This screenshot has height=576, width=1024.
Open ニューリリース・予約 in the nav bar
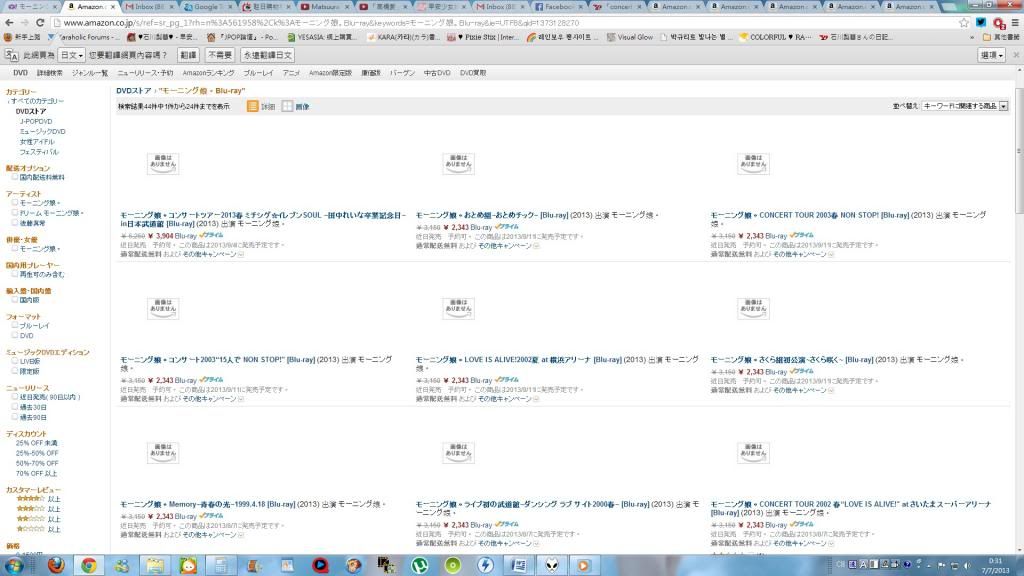pos(145,73)
